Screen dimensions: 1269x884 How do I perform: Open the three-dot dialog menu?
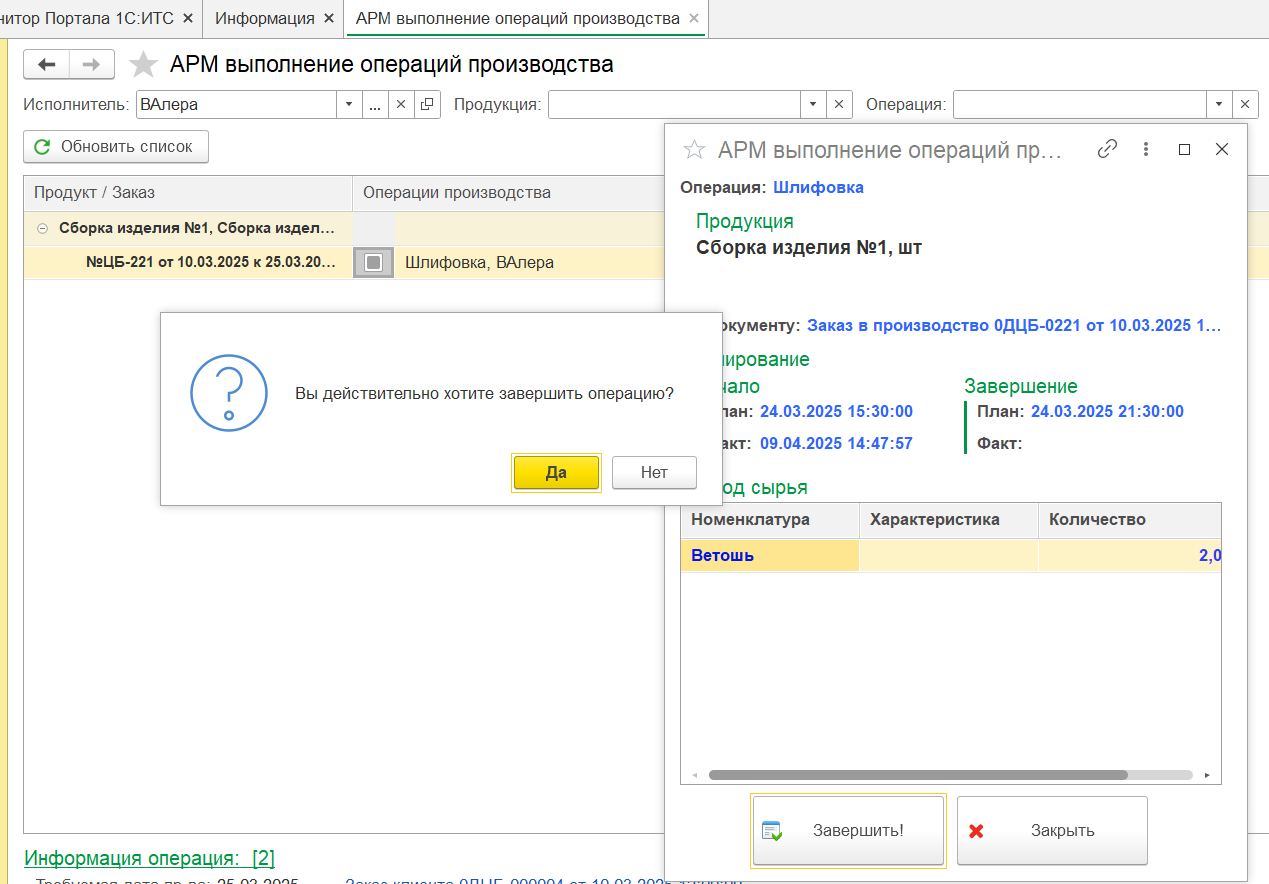pos(1146,149)
